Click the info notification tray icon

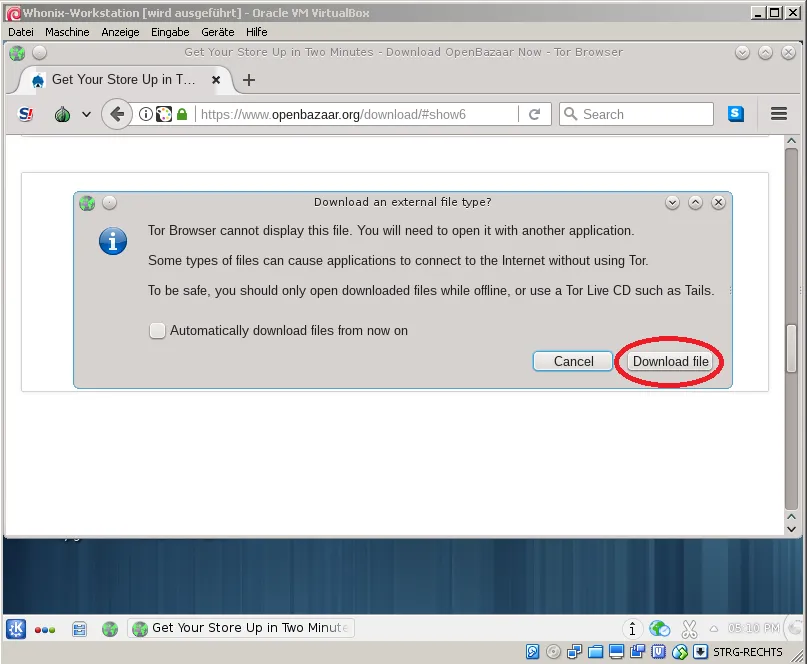(632, 628)
